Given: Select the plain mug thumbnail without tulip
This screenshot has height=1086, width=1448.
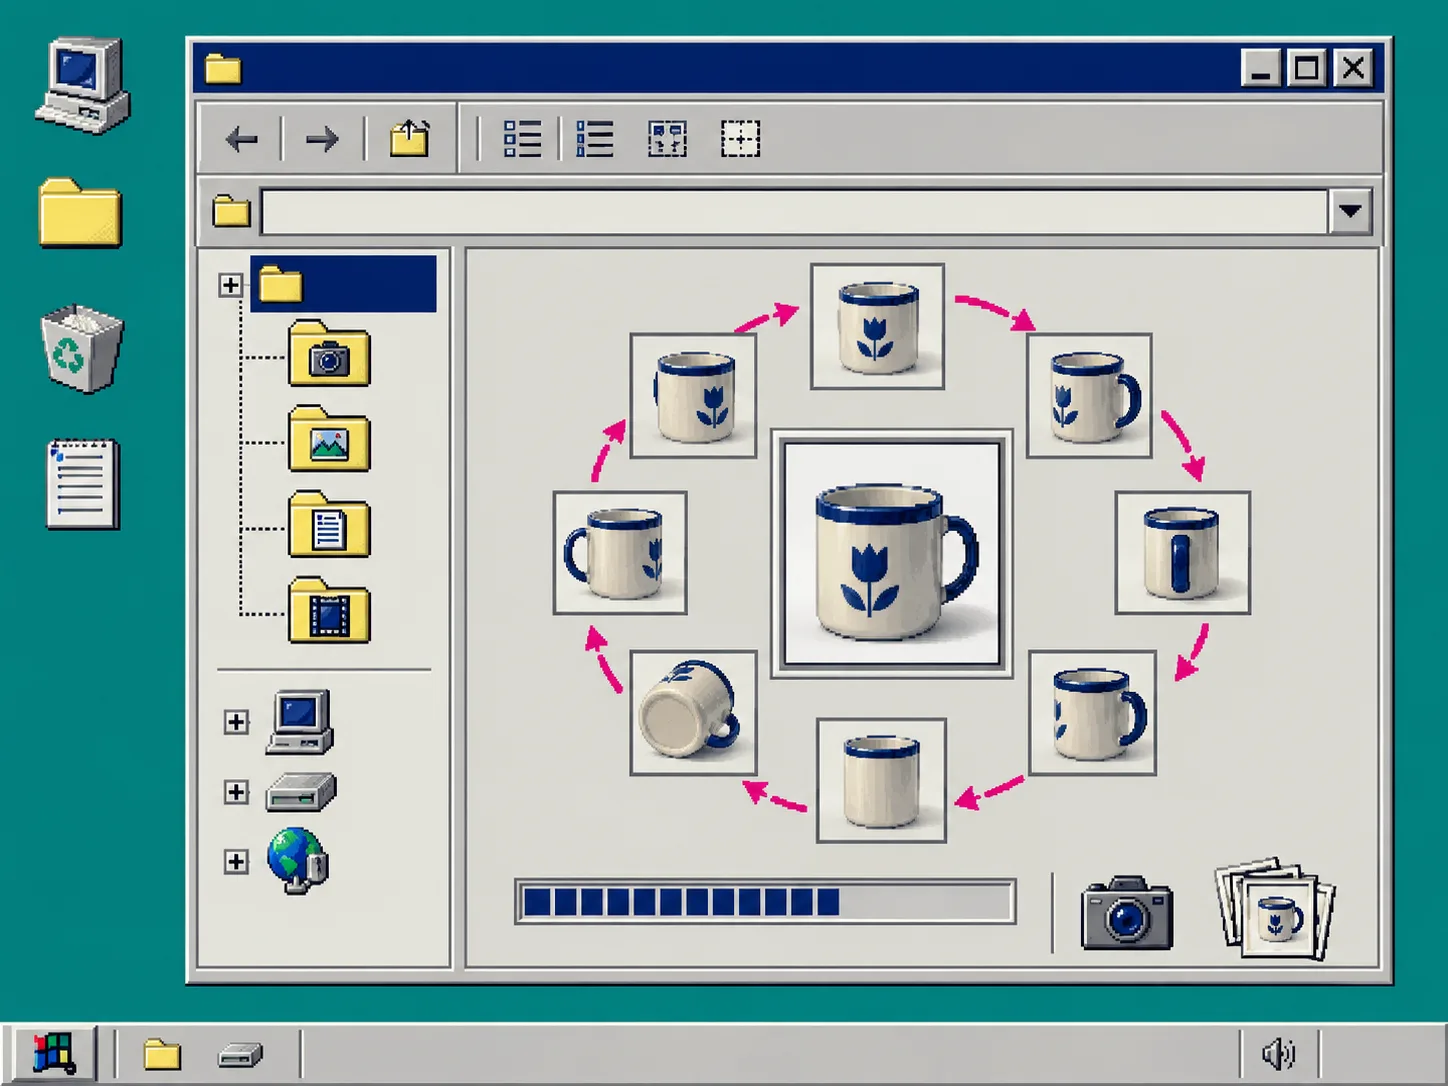Looking at the screenshot, I should pyautogui.click(x=881, y=780).
